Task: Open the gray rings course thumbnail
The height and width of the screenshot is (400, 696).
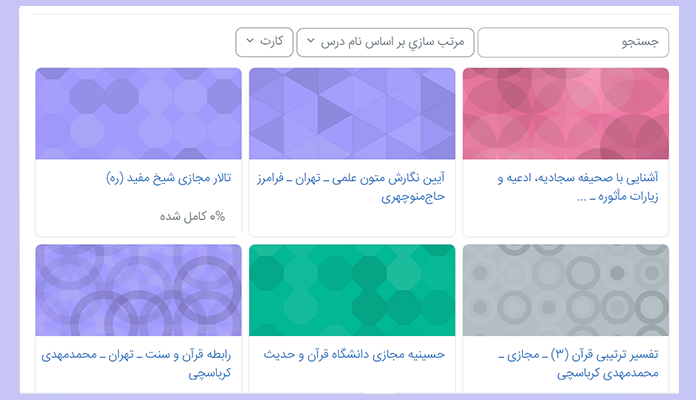Action: [566, 290]
